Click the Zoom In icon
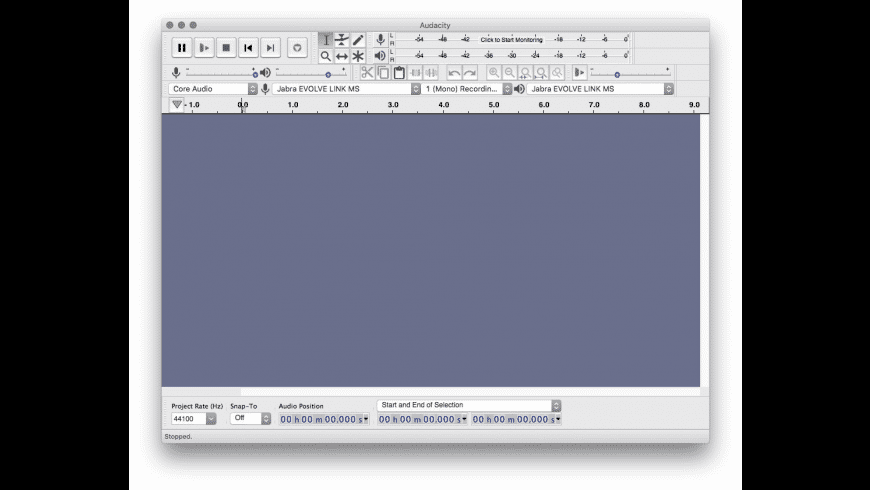 (x=493, y=73)
